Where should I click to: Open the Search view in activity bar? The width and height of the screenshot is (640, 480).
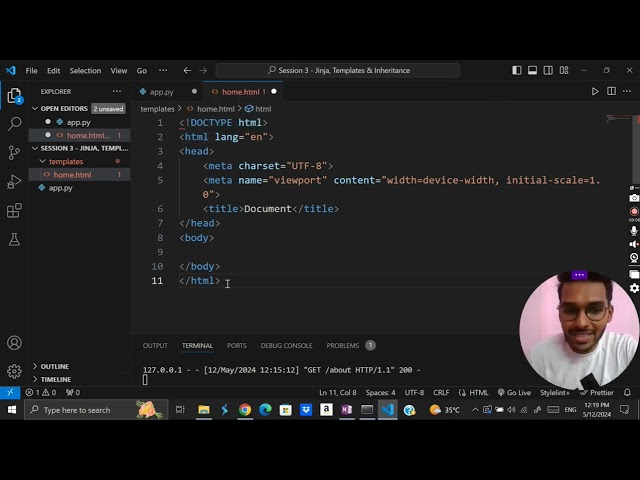(x=14, y=124)
